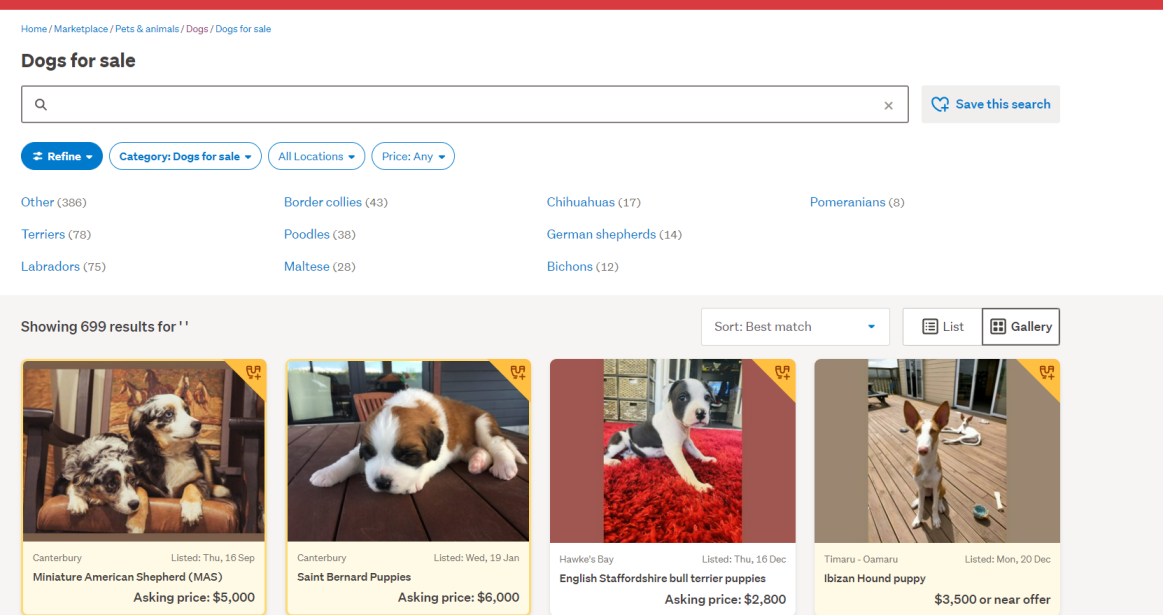The height and width of the screenshot is (615, 1163).
Task: Open the Refine filters dropdown
Action: [x=62, y=157]
